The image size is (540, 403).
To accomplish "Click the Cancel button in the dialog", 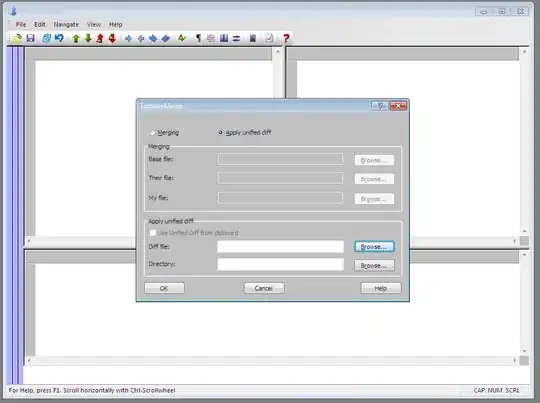I will coord(264,288).
